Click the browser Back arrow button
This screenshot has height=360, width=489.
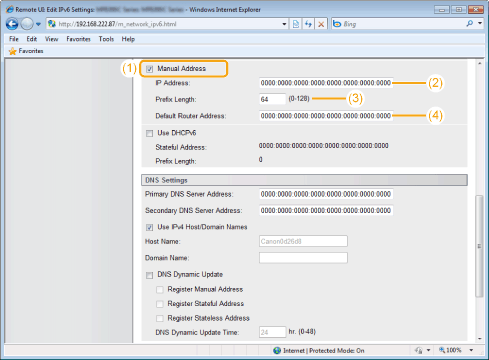coord(12,24)
